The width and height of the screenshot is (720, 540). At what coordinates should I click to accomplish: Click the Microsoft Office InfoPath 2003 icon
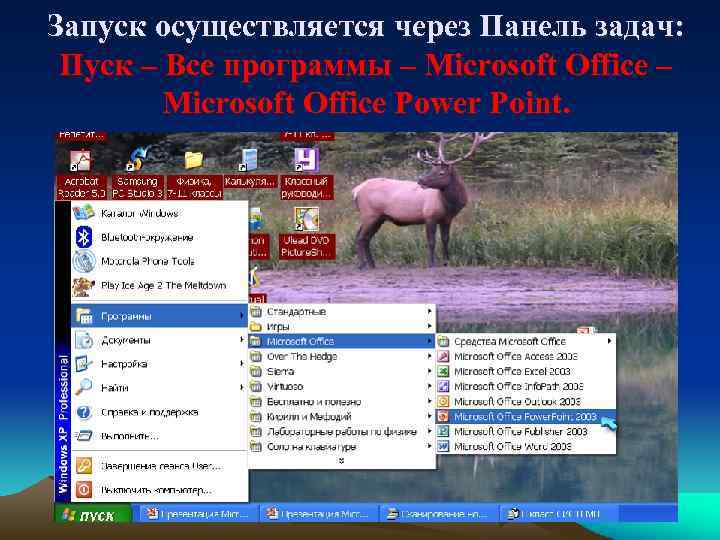(x=443, y=387)
